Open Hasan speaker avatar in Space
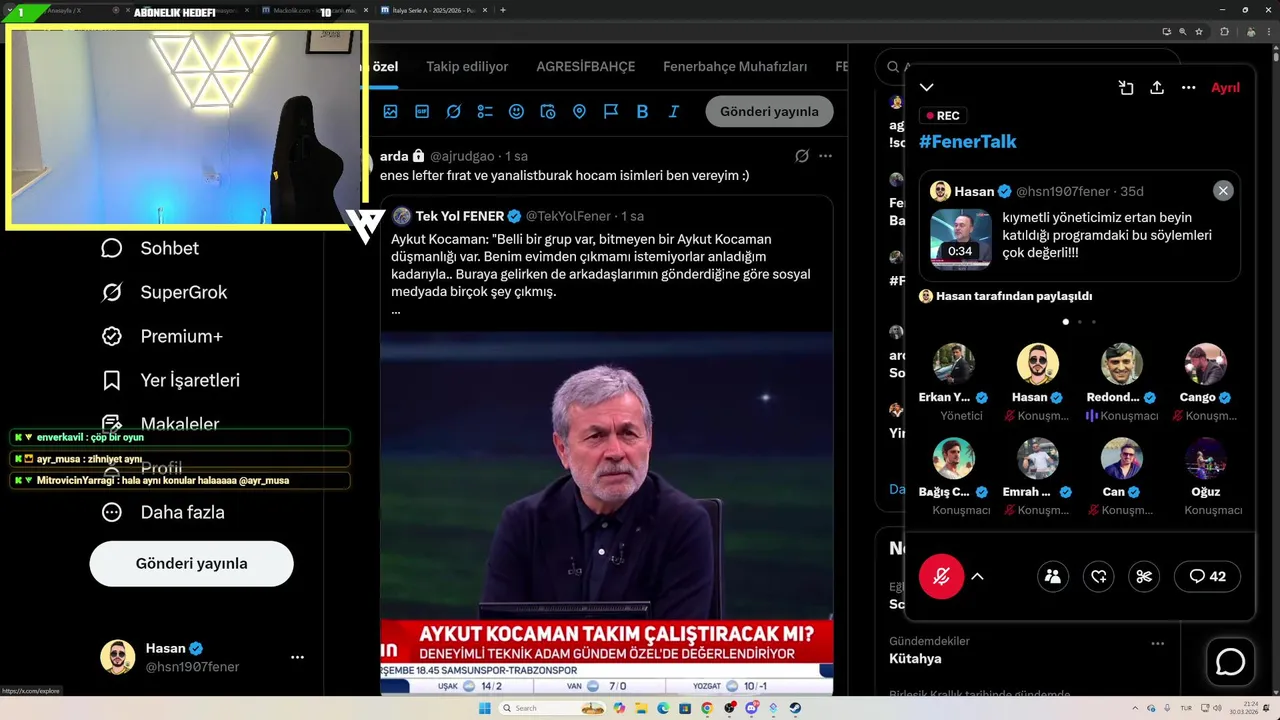Viewport: 1280px width, 720px height. point(1038,364)
